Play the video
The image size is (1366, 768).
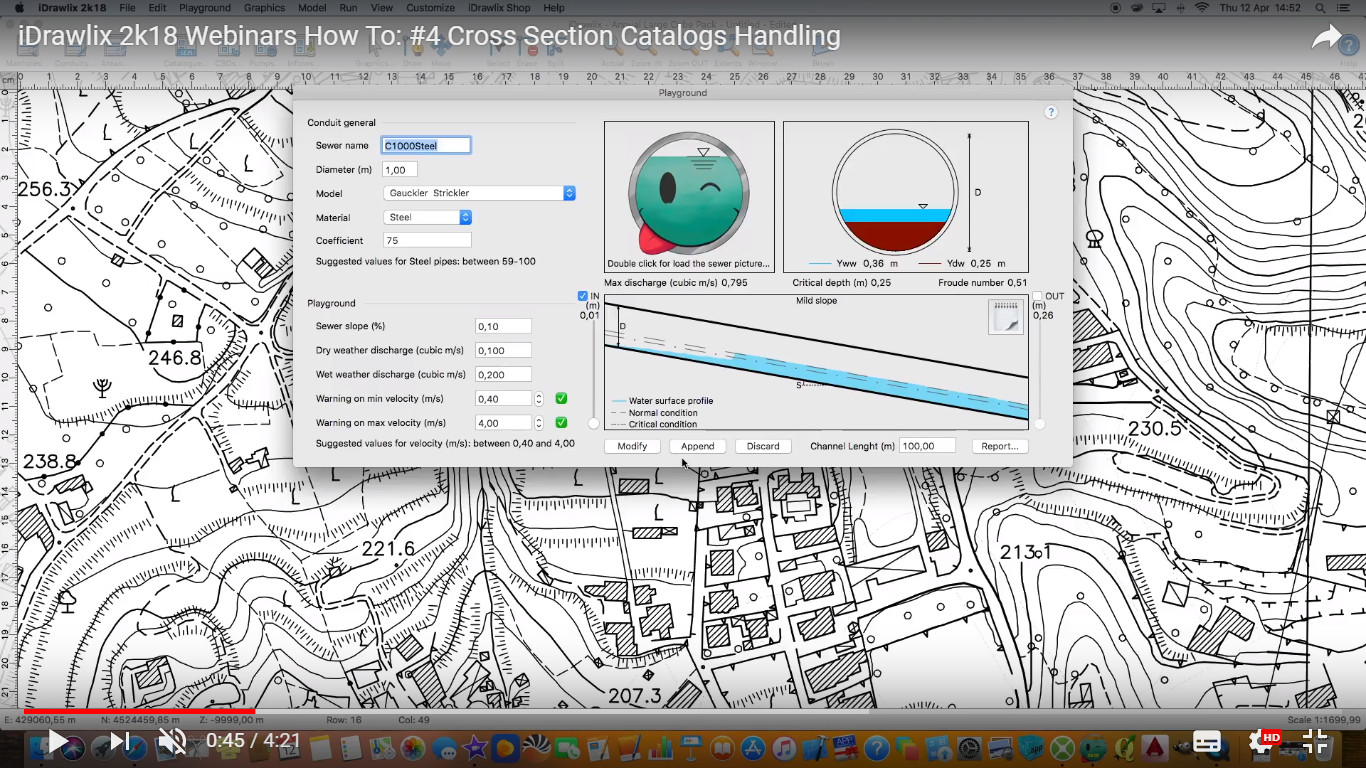[x=58, y=741]
